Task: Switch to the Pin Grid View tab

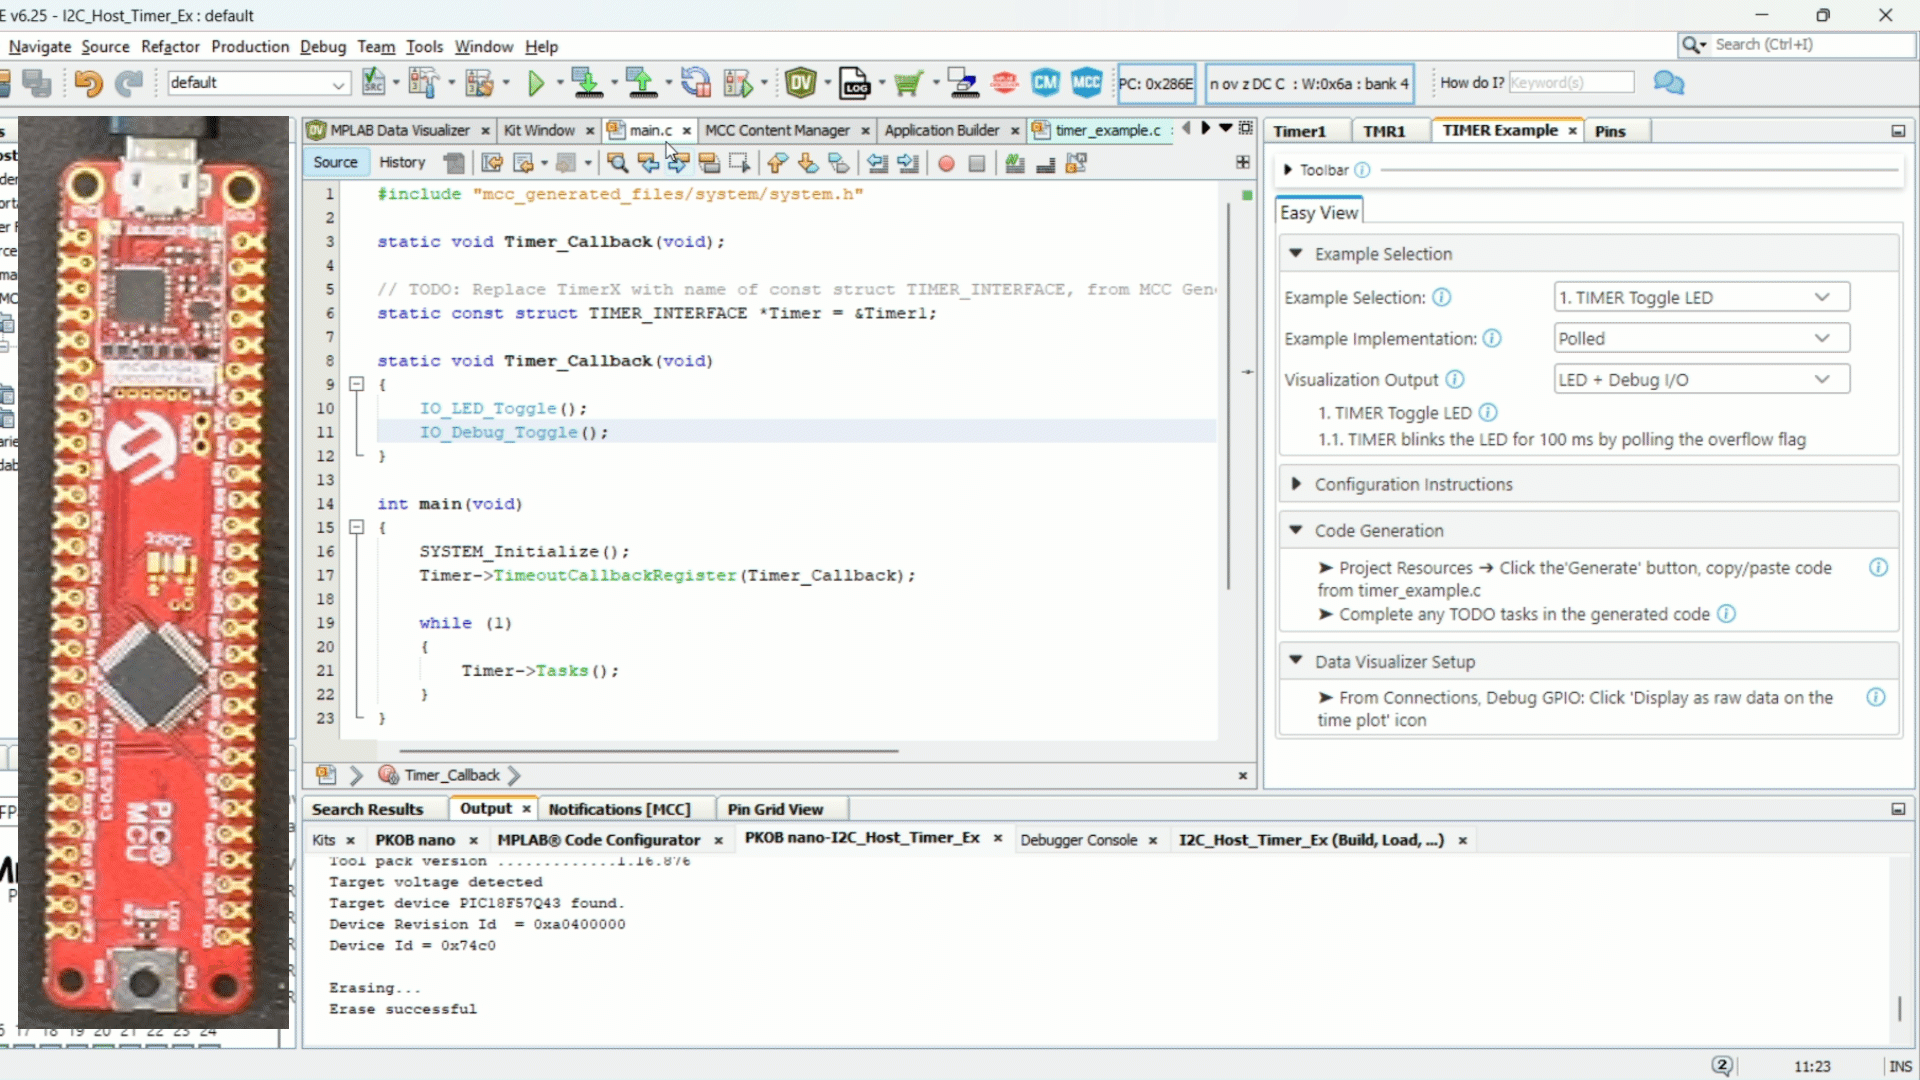Action: click(775, 809)
